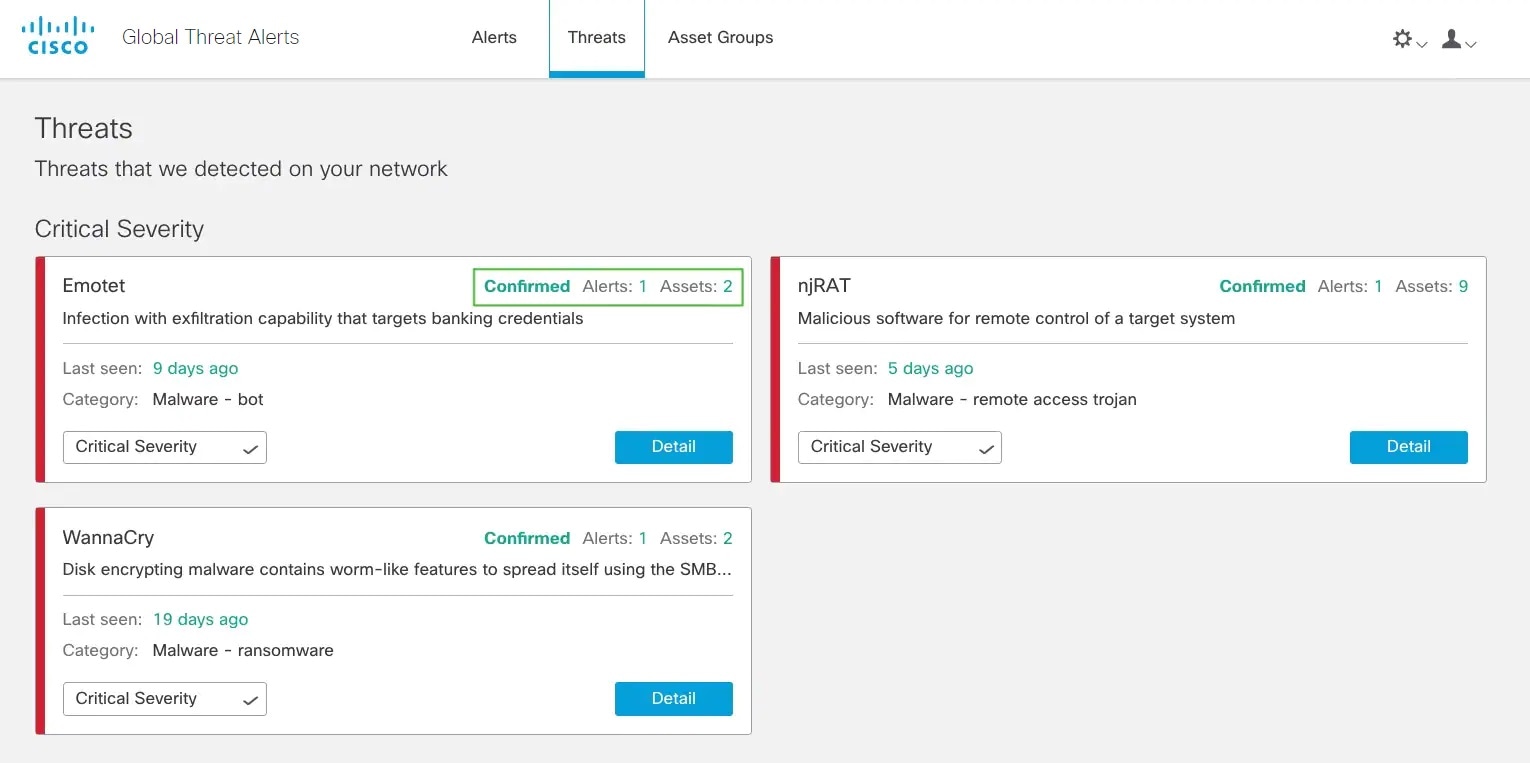Viewport: 1530px width, 763px height.
Task: Click njRAT Confirmed status label
Action: [1262, 286]
